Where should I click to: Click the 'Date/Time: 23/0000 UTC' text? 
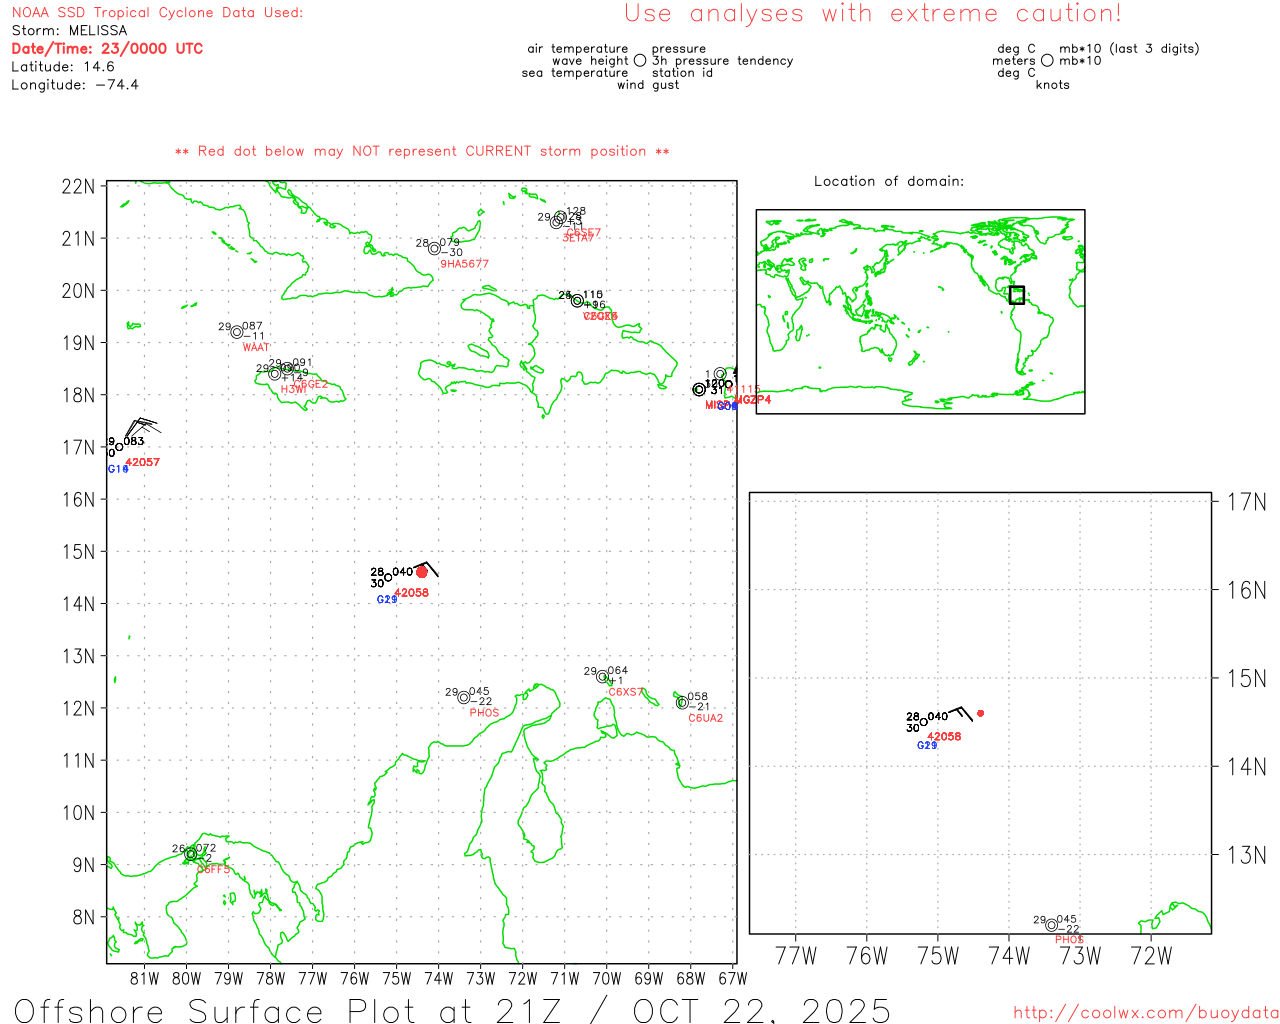(x=107, y=49)
